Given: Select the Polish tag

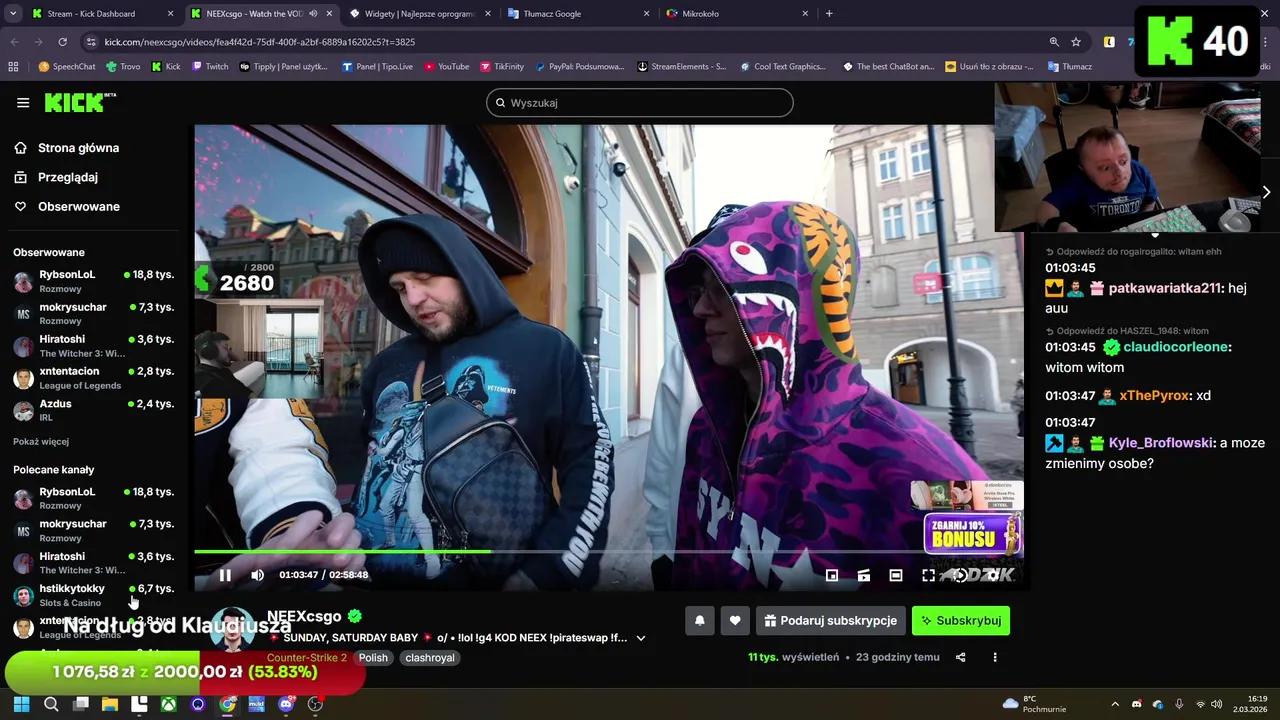Looking at the screenshot, I should pyautogui.click(x=373, y=658).
